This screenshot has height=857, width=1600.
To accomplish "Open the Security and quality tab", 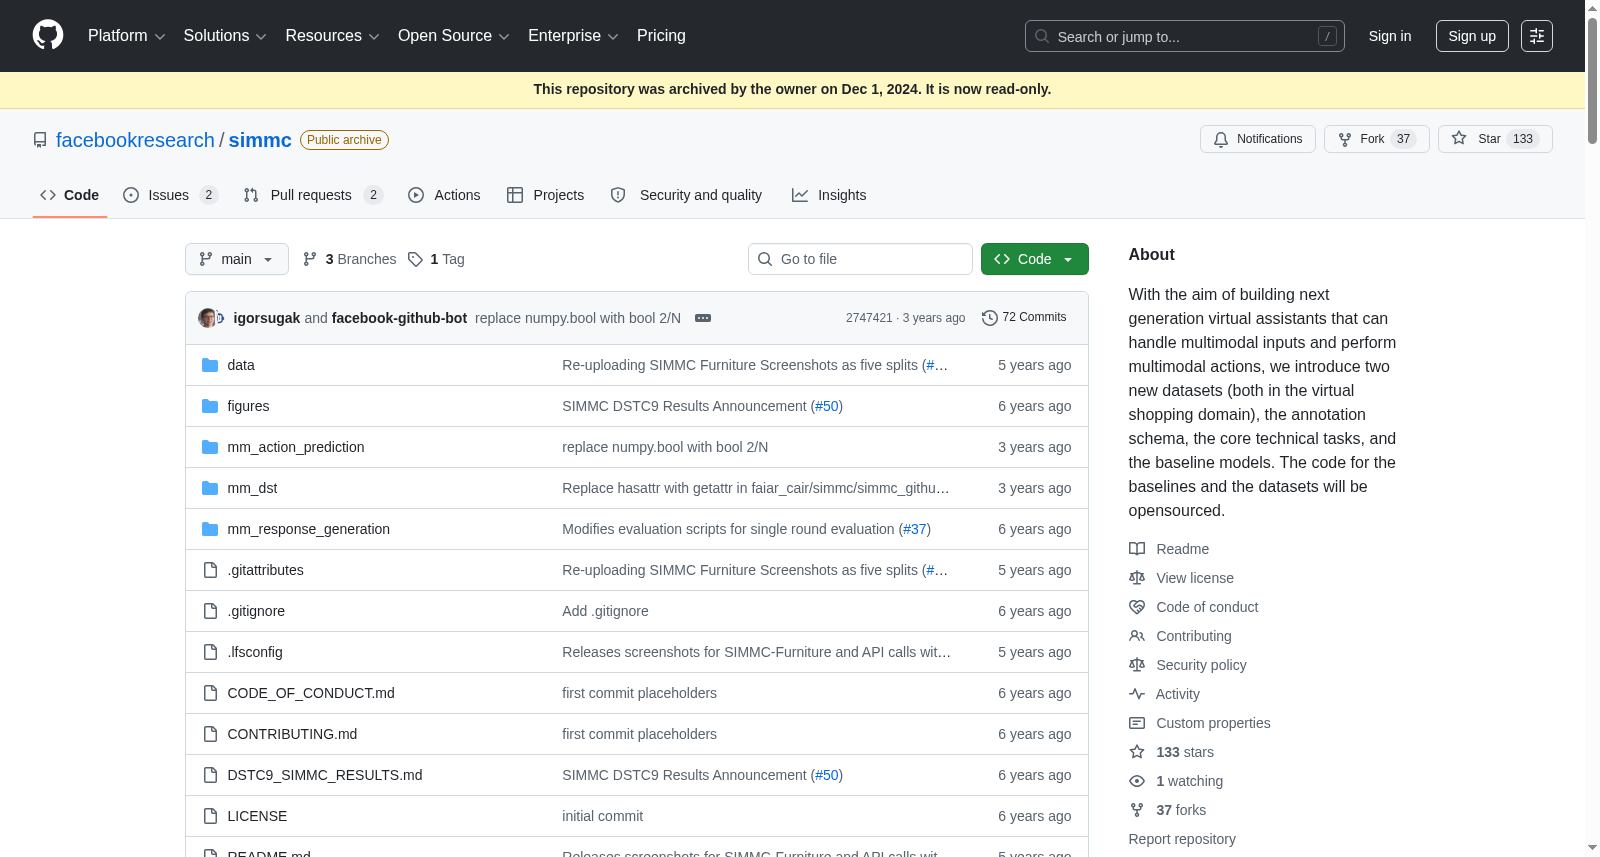I will tap(686, 195).
